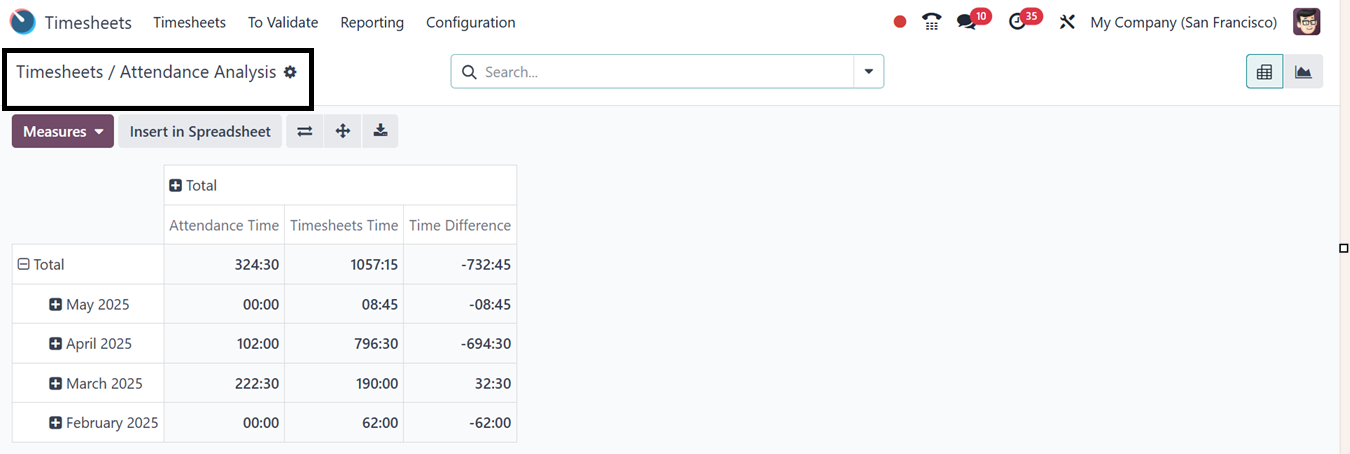Click the Insert in Spreadsheet button
This screenshot has width=1350, height=454.
click(200, 131)
